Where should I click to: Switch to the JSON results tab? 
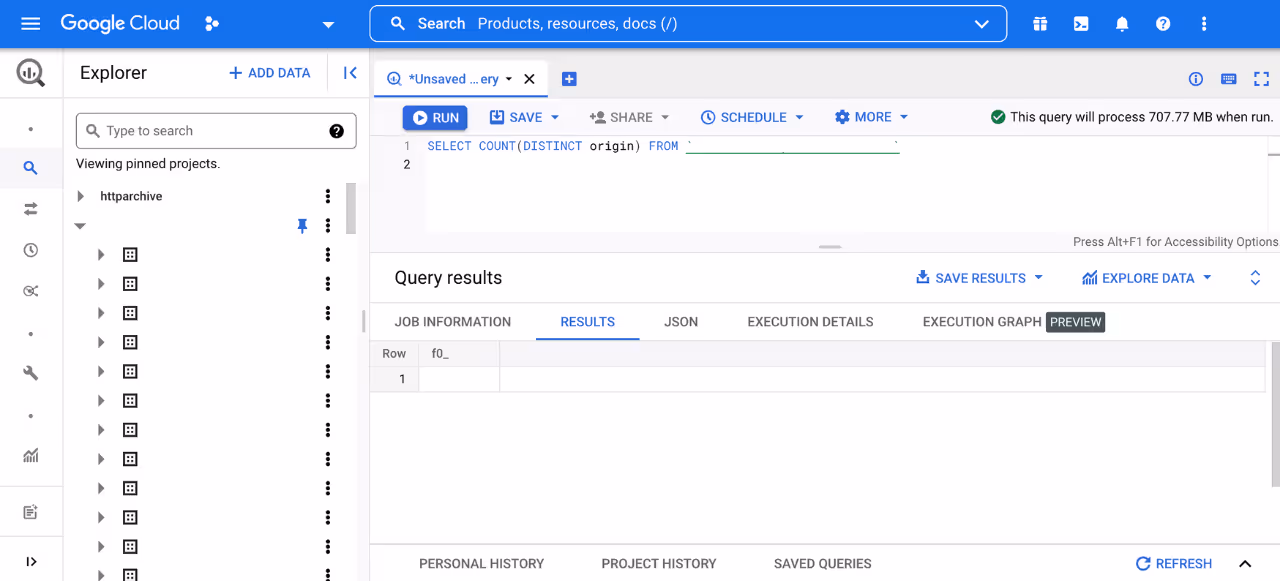pos(681,322)
